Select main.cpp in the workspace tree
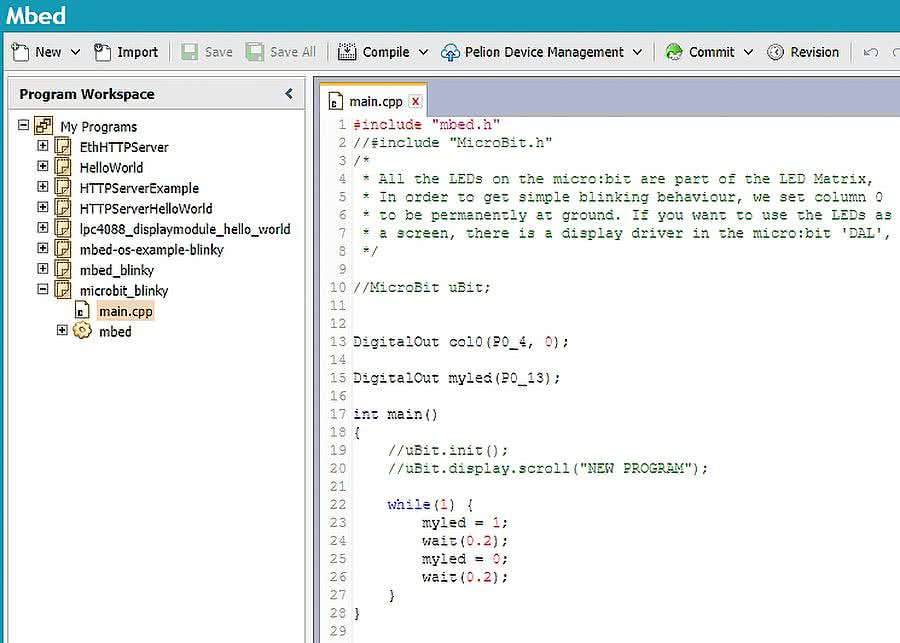The image size is (900, 643). [x=125, y=311]
